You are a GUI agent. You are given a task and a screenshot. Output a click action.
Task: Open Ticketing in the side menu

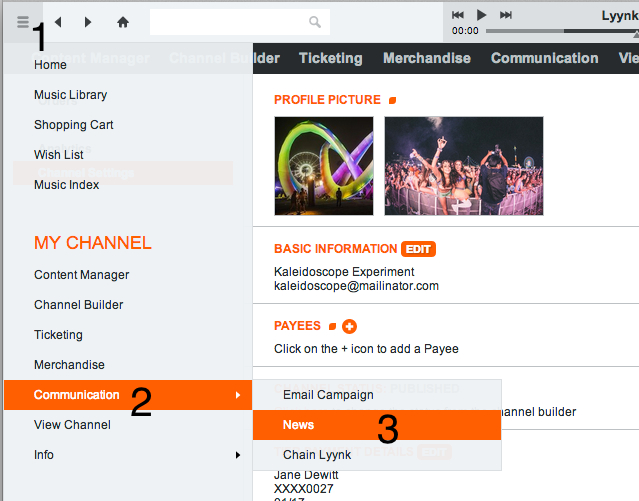tap(58, 335)
